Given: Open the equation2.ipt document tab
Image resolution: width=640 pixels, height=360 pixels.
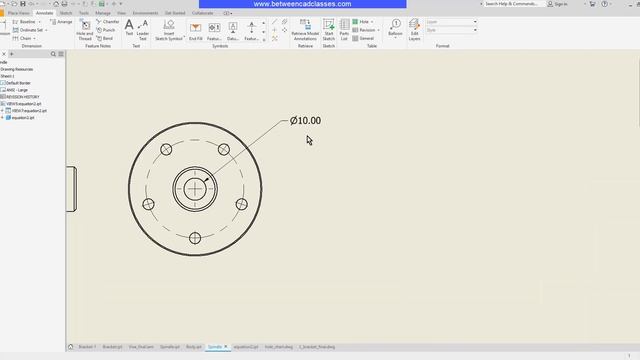Looking at the screenshot, I should (246, 347).
